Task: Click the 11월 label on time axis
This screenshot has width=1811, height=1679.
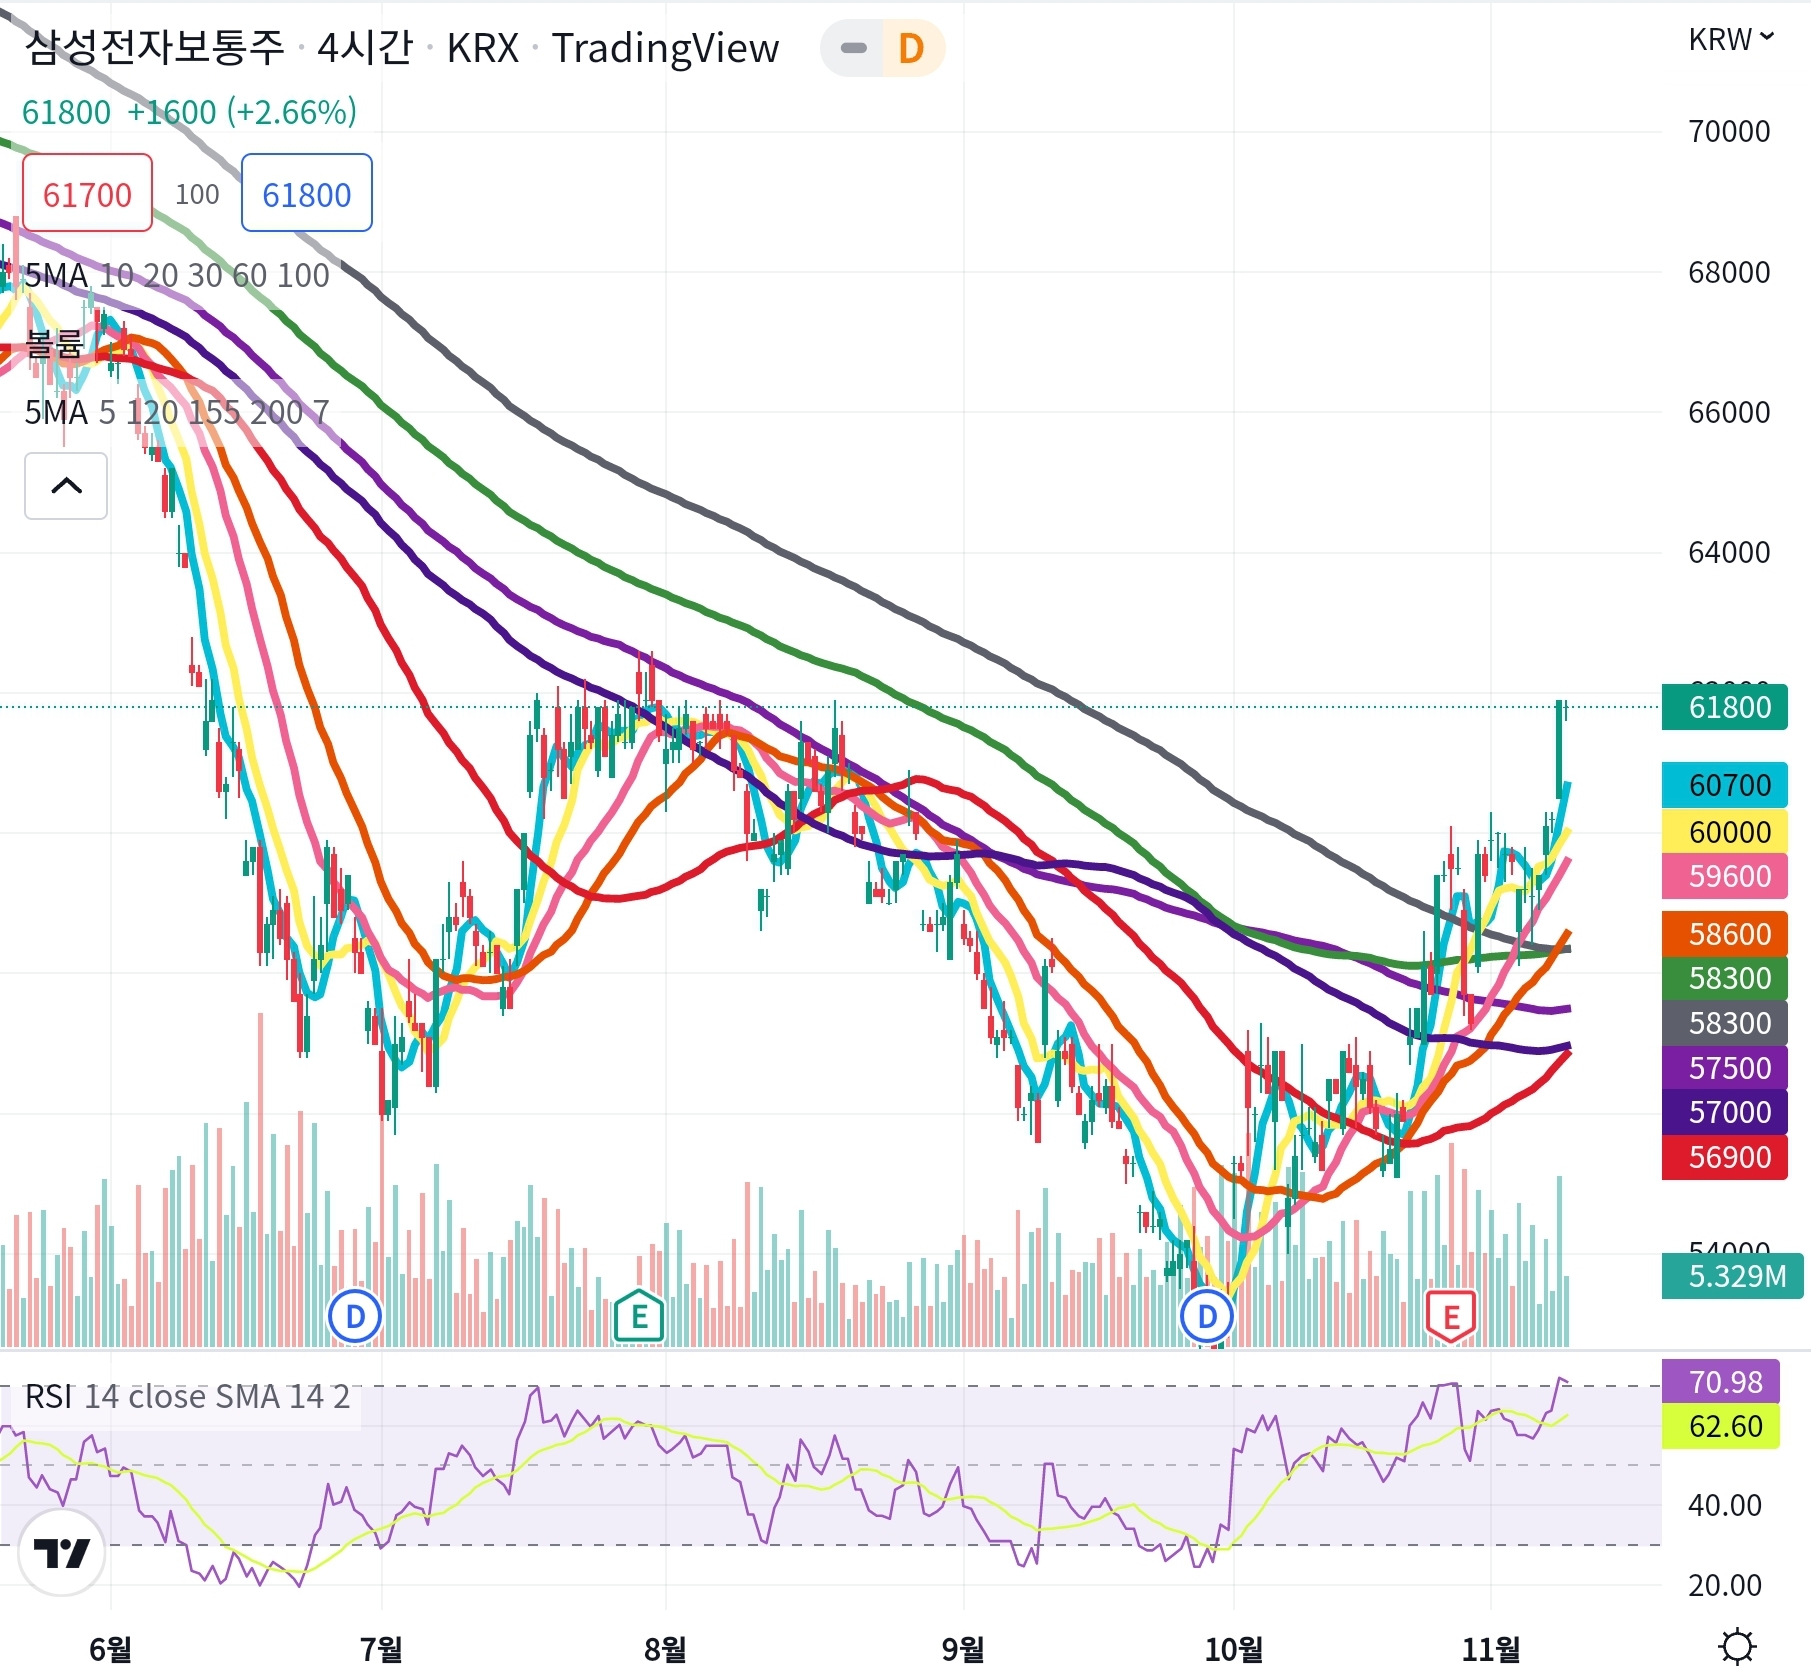Action: (1490, 1649)
